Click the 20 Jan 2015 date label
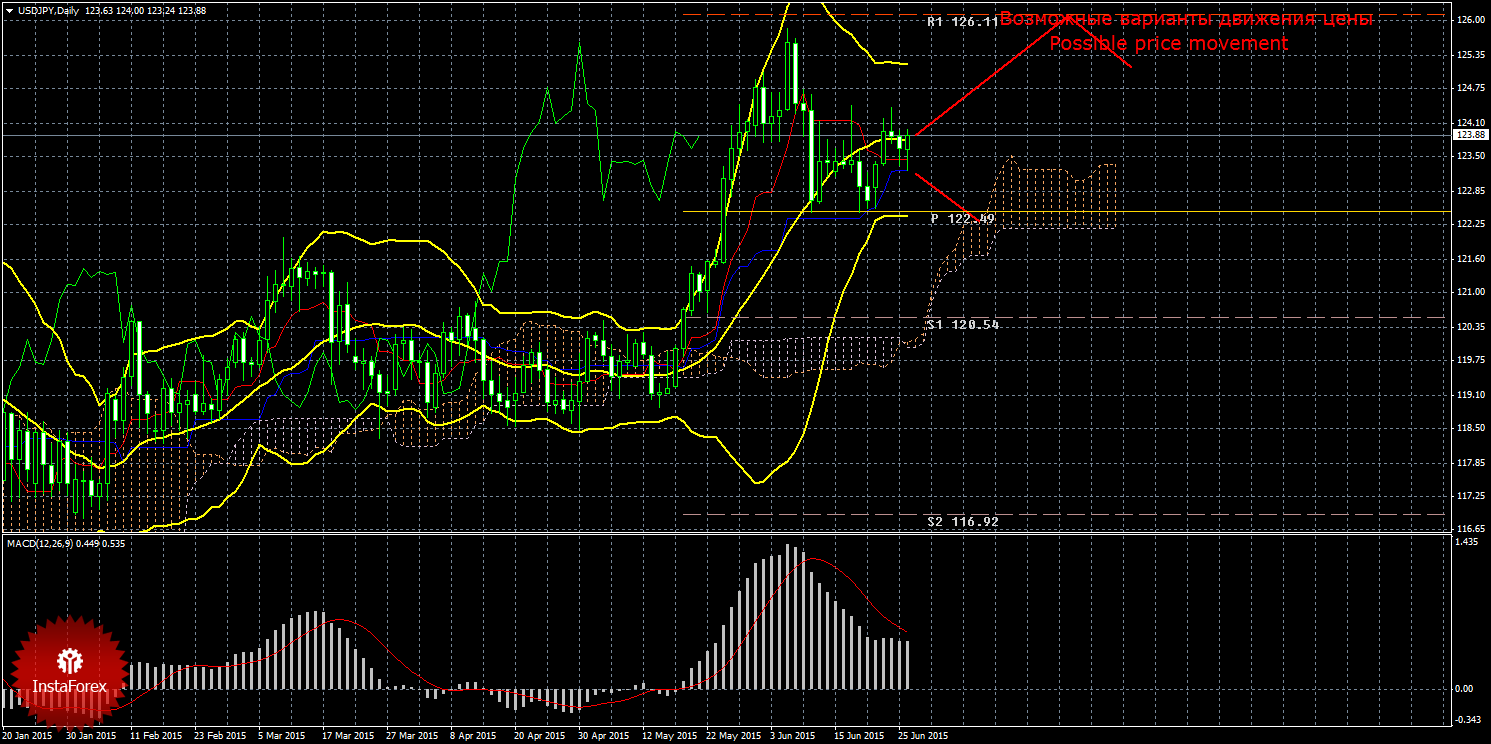The height and width of the screenshot is (744, 1491). 29,735
